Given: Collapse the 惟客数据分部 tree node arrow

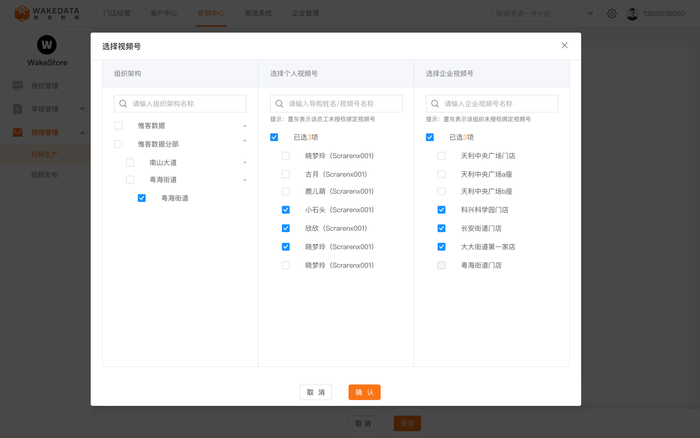Looking at the screenshot, I should coord(245,144).
